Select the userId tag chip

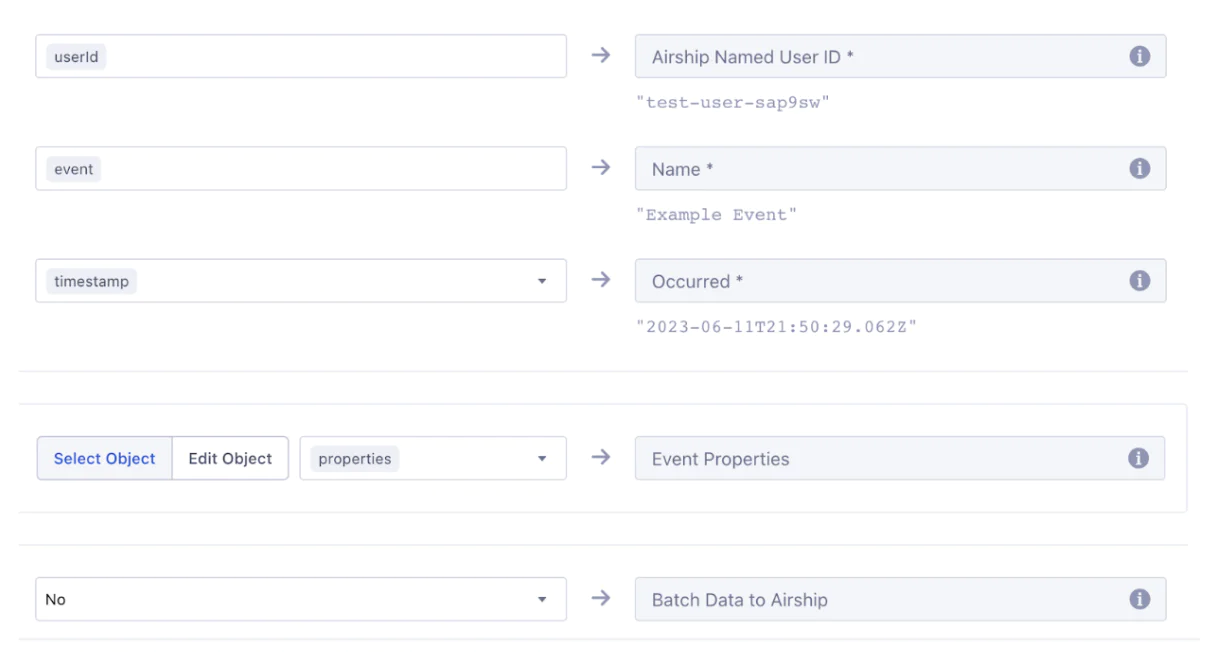76,57
